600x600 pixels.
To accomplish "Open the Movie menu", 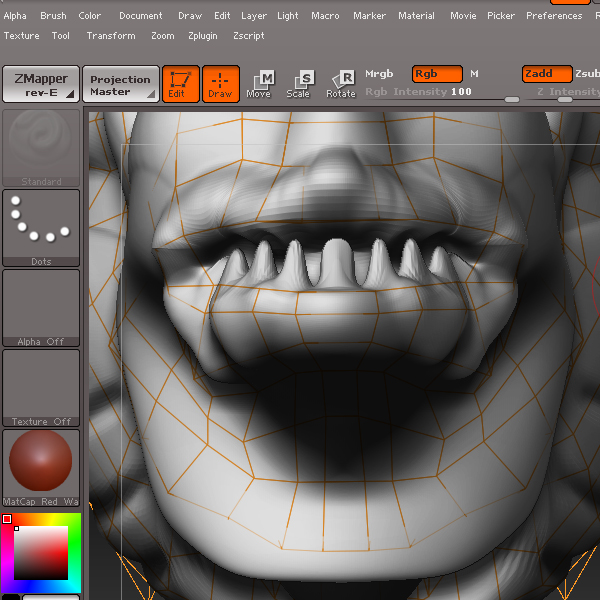I will [463, 16].
